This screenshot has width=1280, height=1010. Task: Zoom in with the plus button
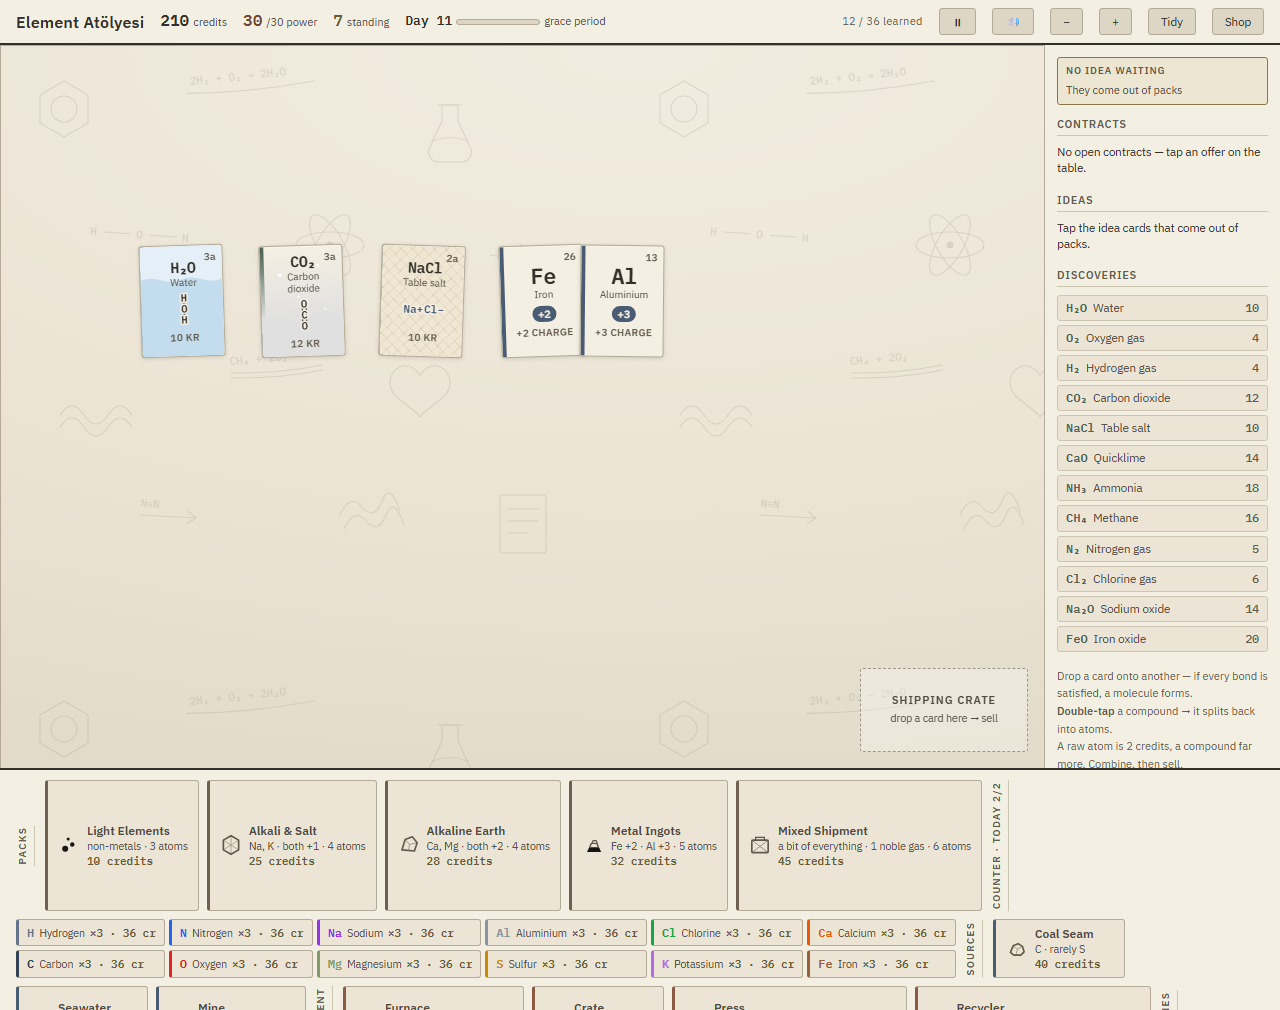(1115, 22)
